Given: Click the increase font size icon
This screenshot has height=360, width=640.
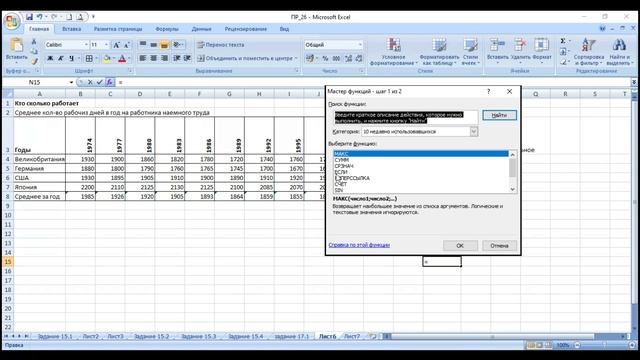Looking at the screenshot, I should [117, 45].
